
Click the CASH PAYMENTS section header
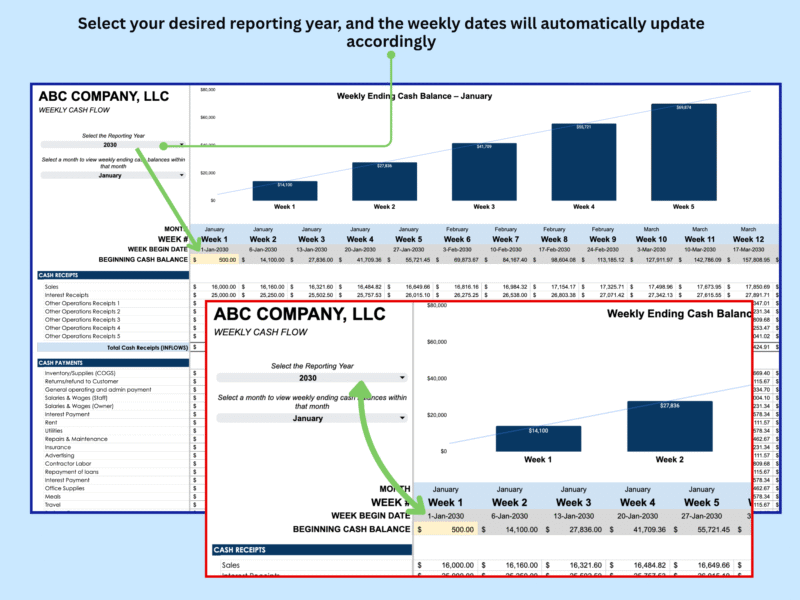(x=113, y=363)
